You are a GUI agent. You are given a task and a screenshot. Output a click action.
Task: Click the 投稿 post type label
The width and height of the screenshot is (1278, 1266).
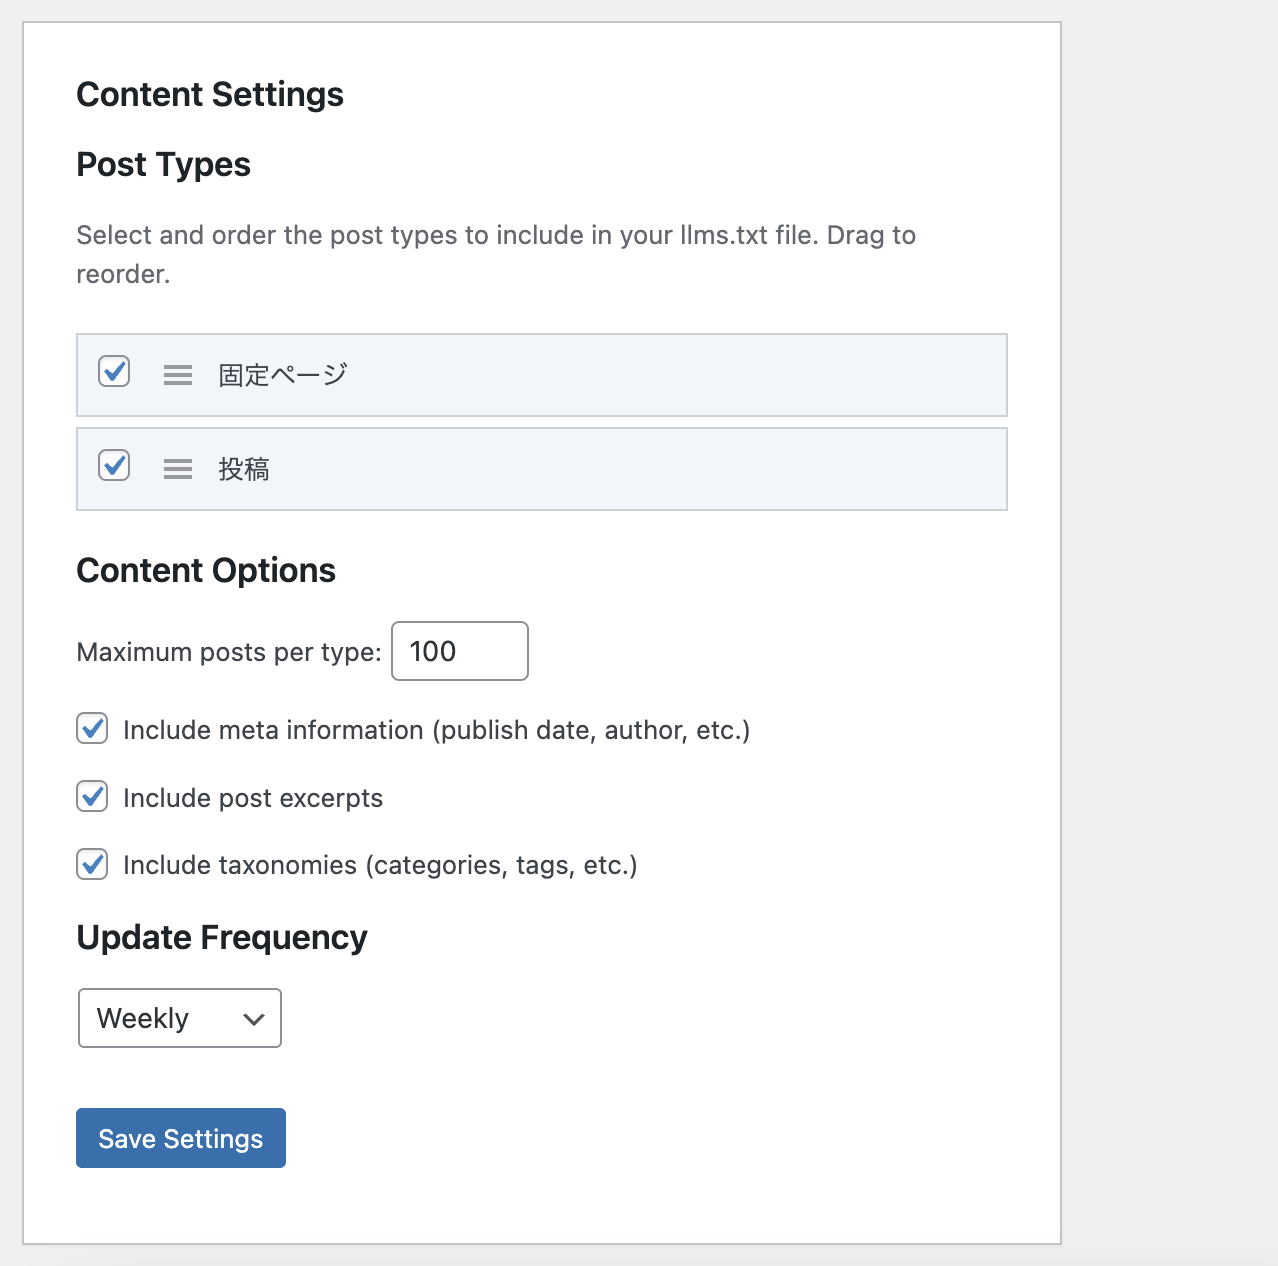pos(244,469)
